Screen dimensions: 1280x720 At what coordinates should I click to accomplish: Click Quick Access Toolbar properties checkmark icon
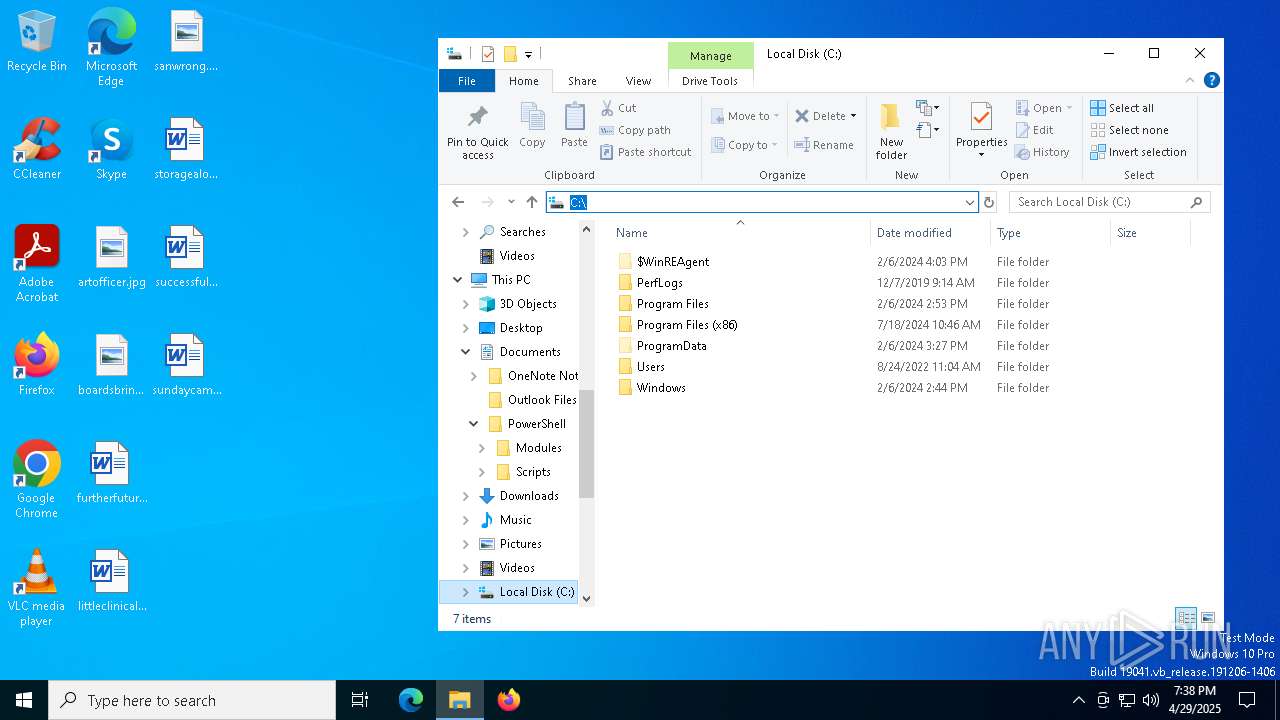pyautogui.click(x=488, y=54)
